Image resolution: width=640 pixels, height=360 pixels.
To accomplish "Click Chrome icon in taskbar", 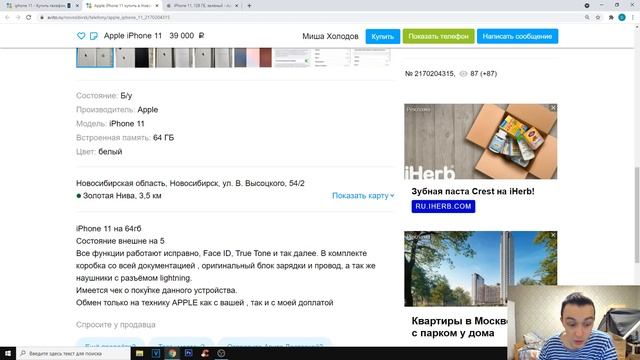I will (172, 353).
